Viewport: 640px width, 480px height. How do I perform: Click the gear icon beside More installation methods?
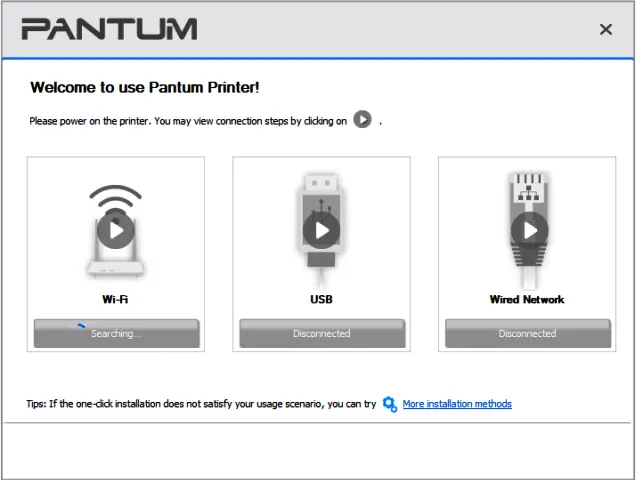(390, 404)
